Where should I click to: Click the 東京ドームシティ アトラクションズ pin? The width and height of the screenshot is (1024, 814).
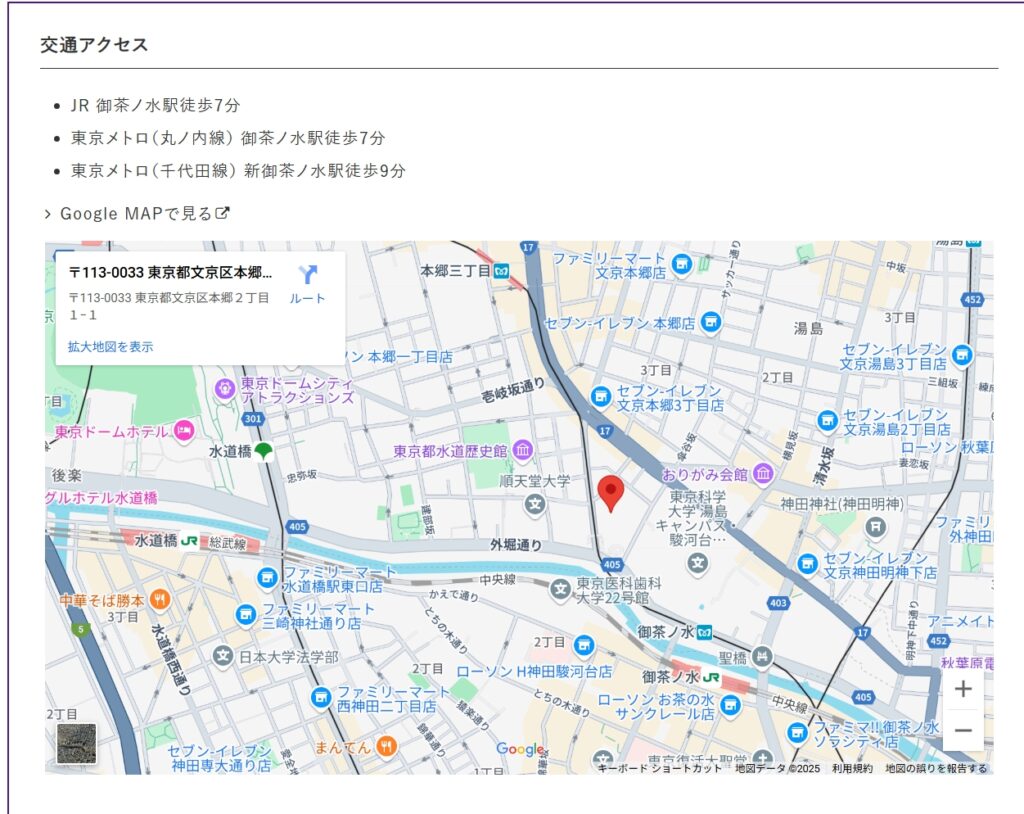(x=225, y=389)
